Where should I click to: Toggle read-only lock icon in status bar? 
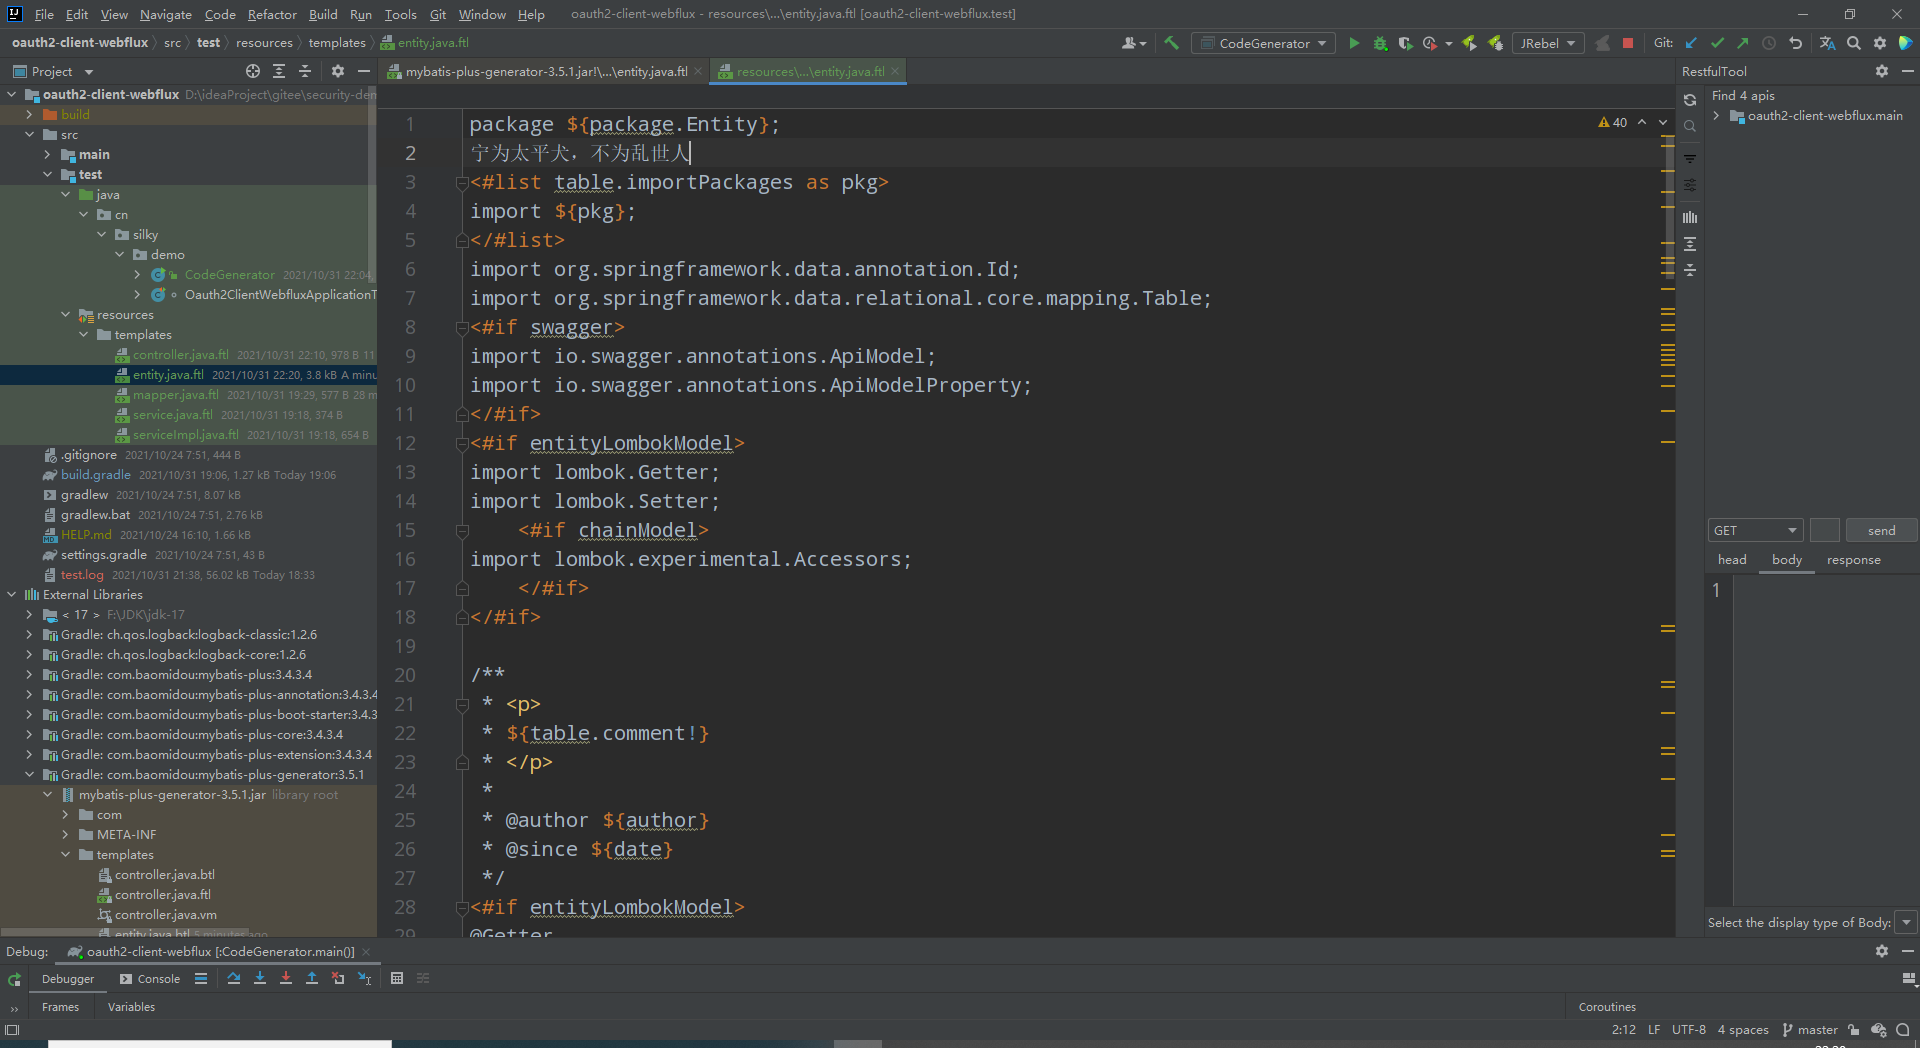tap(1853, 1030)
